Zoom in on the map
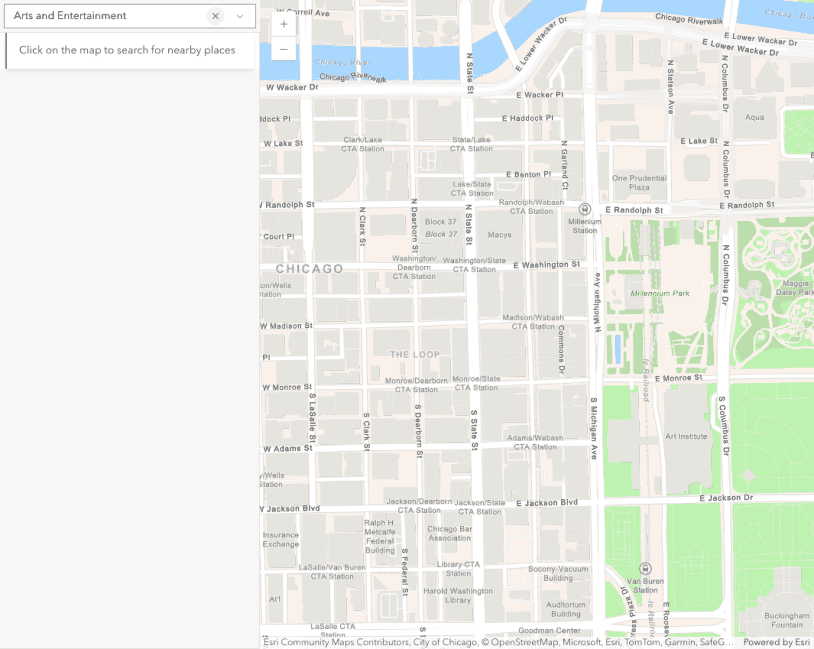This screenshot has width=814, height=649. (x=283, y=24)
